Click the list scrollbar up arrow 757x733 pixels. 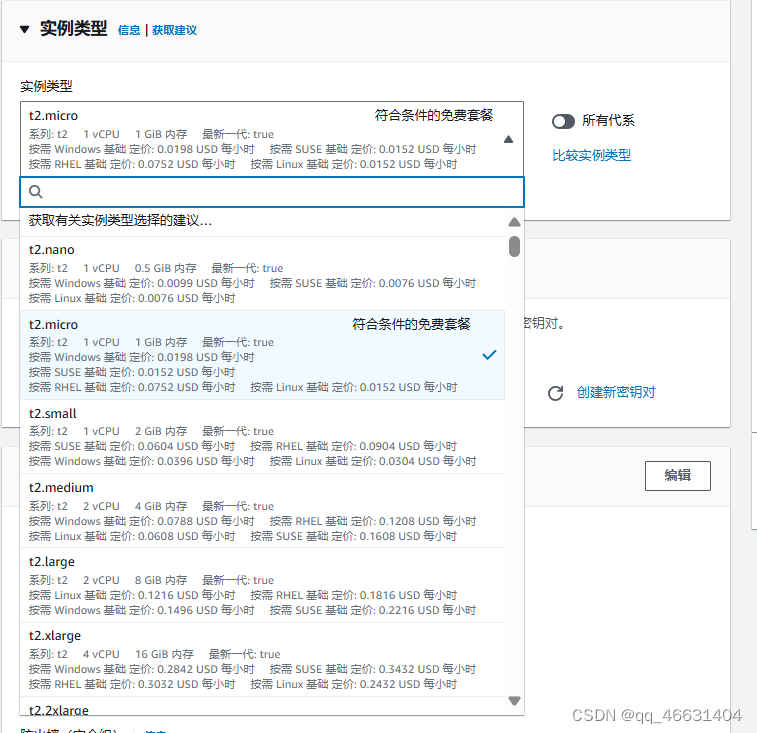click(515, 222)
